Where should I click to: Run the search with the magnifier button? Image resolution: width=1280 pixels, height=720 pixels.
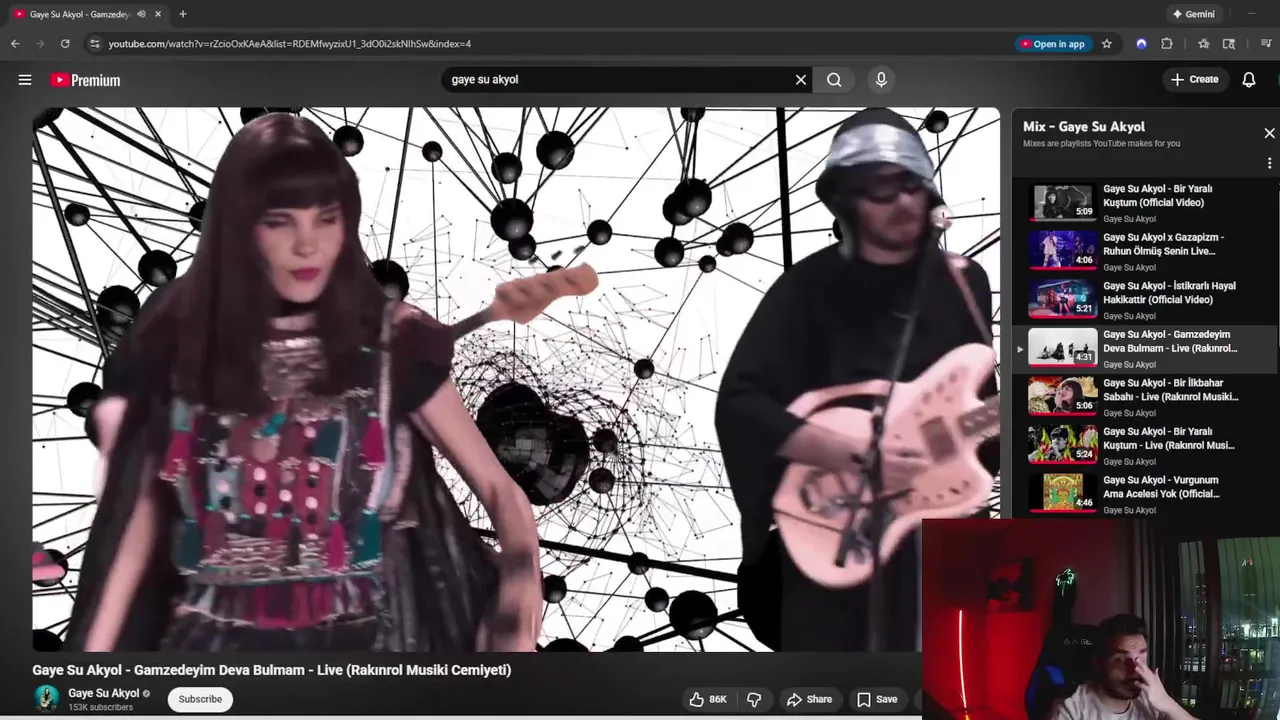tap(834, 80)
